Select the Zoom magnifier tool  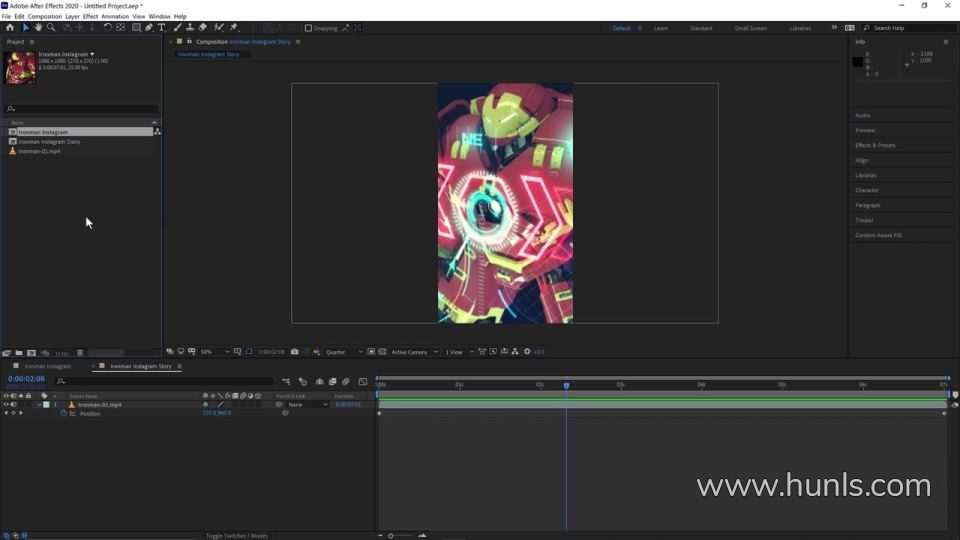(51, 28)
